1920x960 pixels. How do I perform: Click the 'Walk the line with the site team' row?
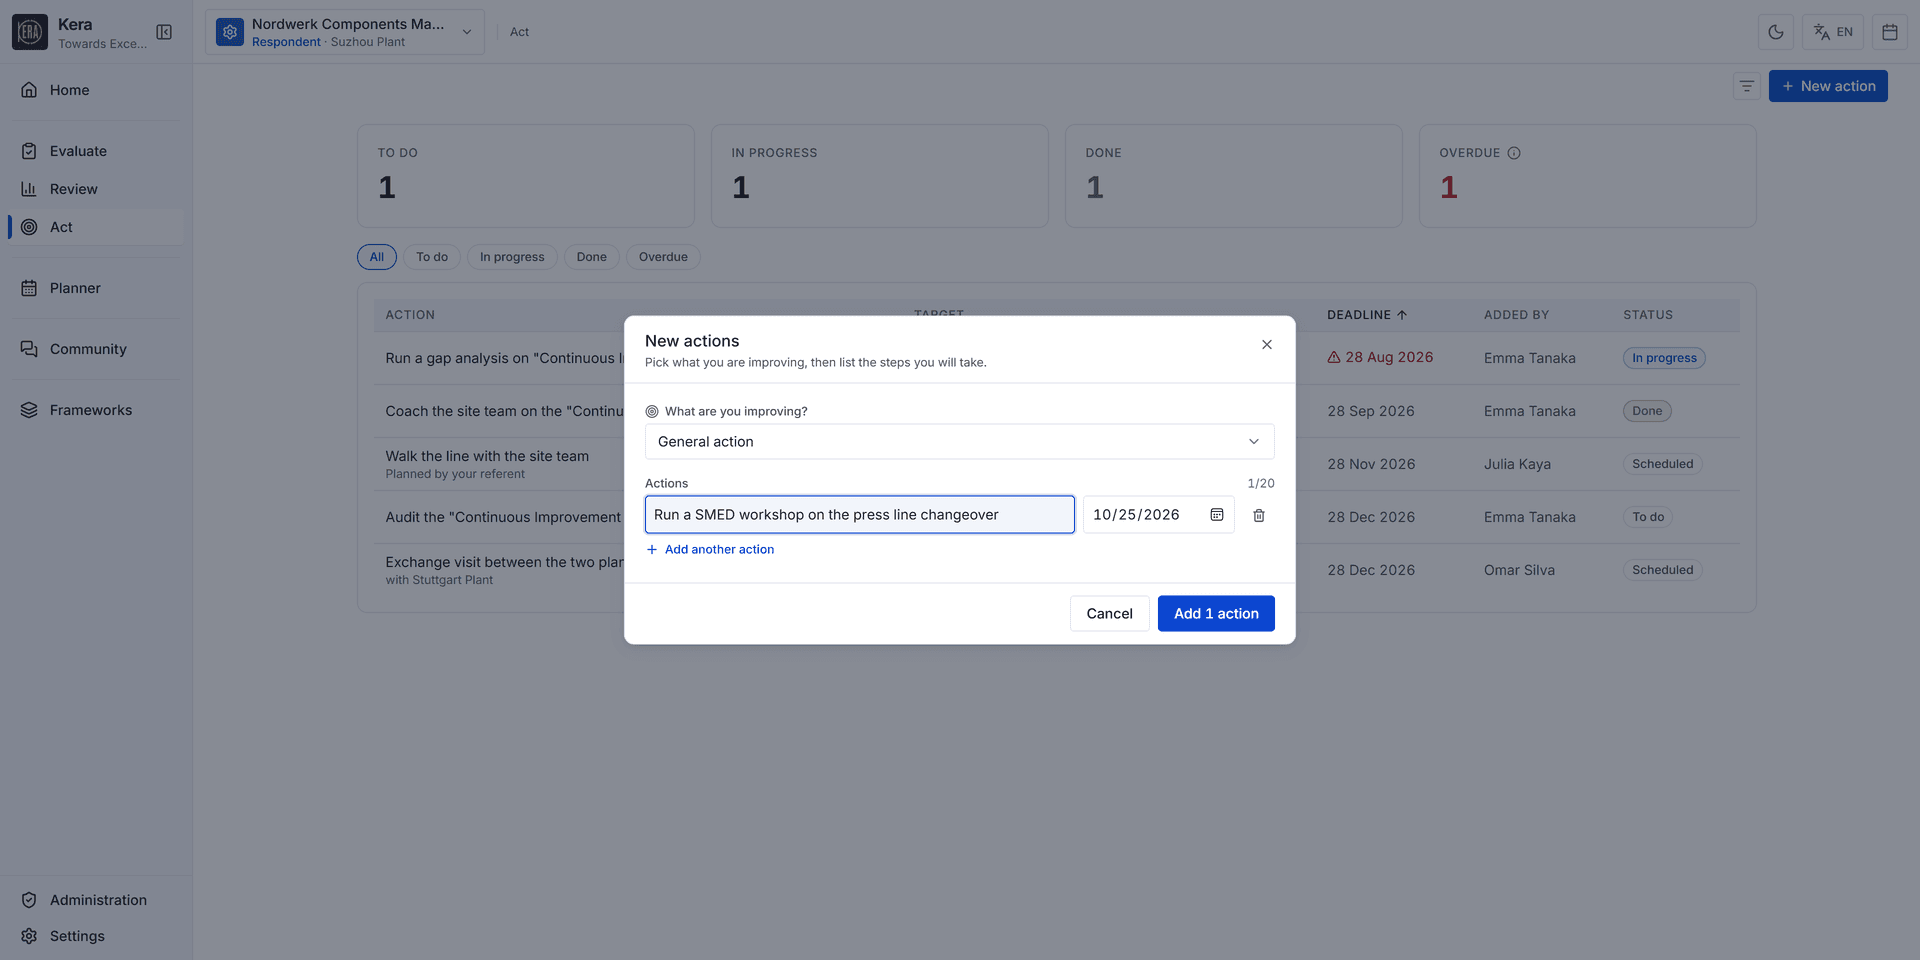coord(1057,464)
